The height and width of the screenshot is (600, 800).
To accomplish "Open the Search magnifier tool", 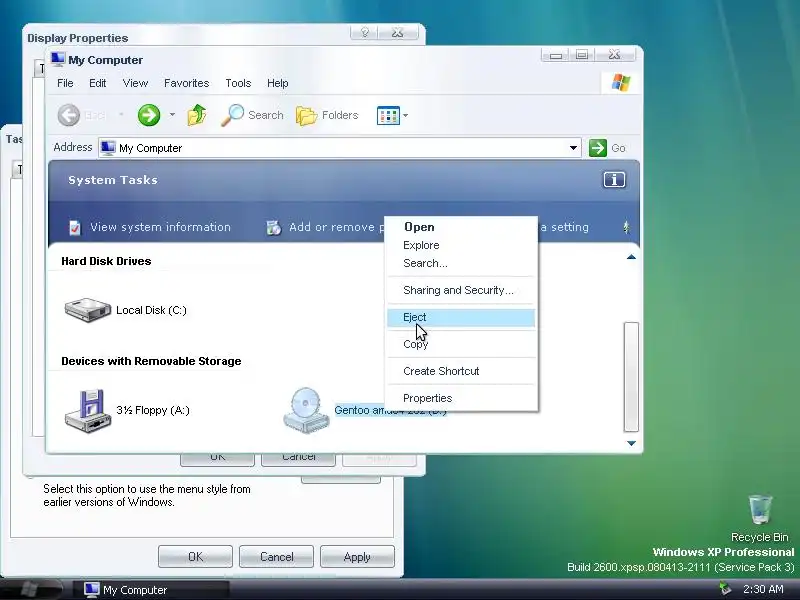I will coord(253,115).
